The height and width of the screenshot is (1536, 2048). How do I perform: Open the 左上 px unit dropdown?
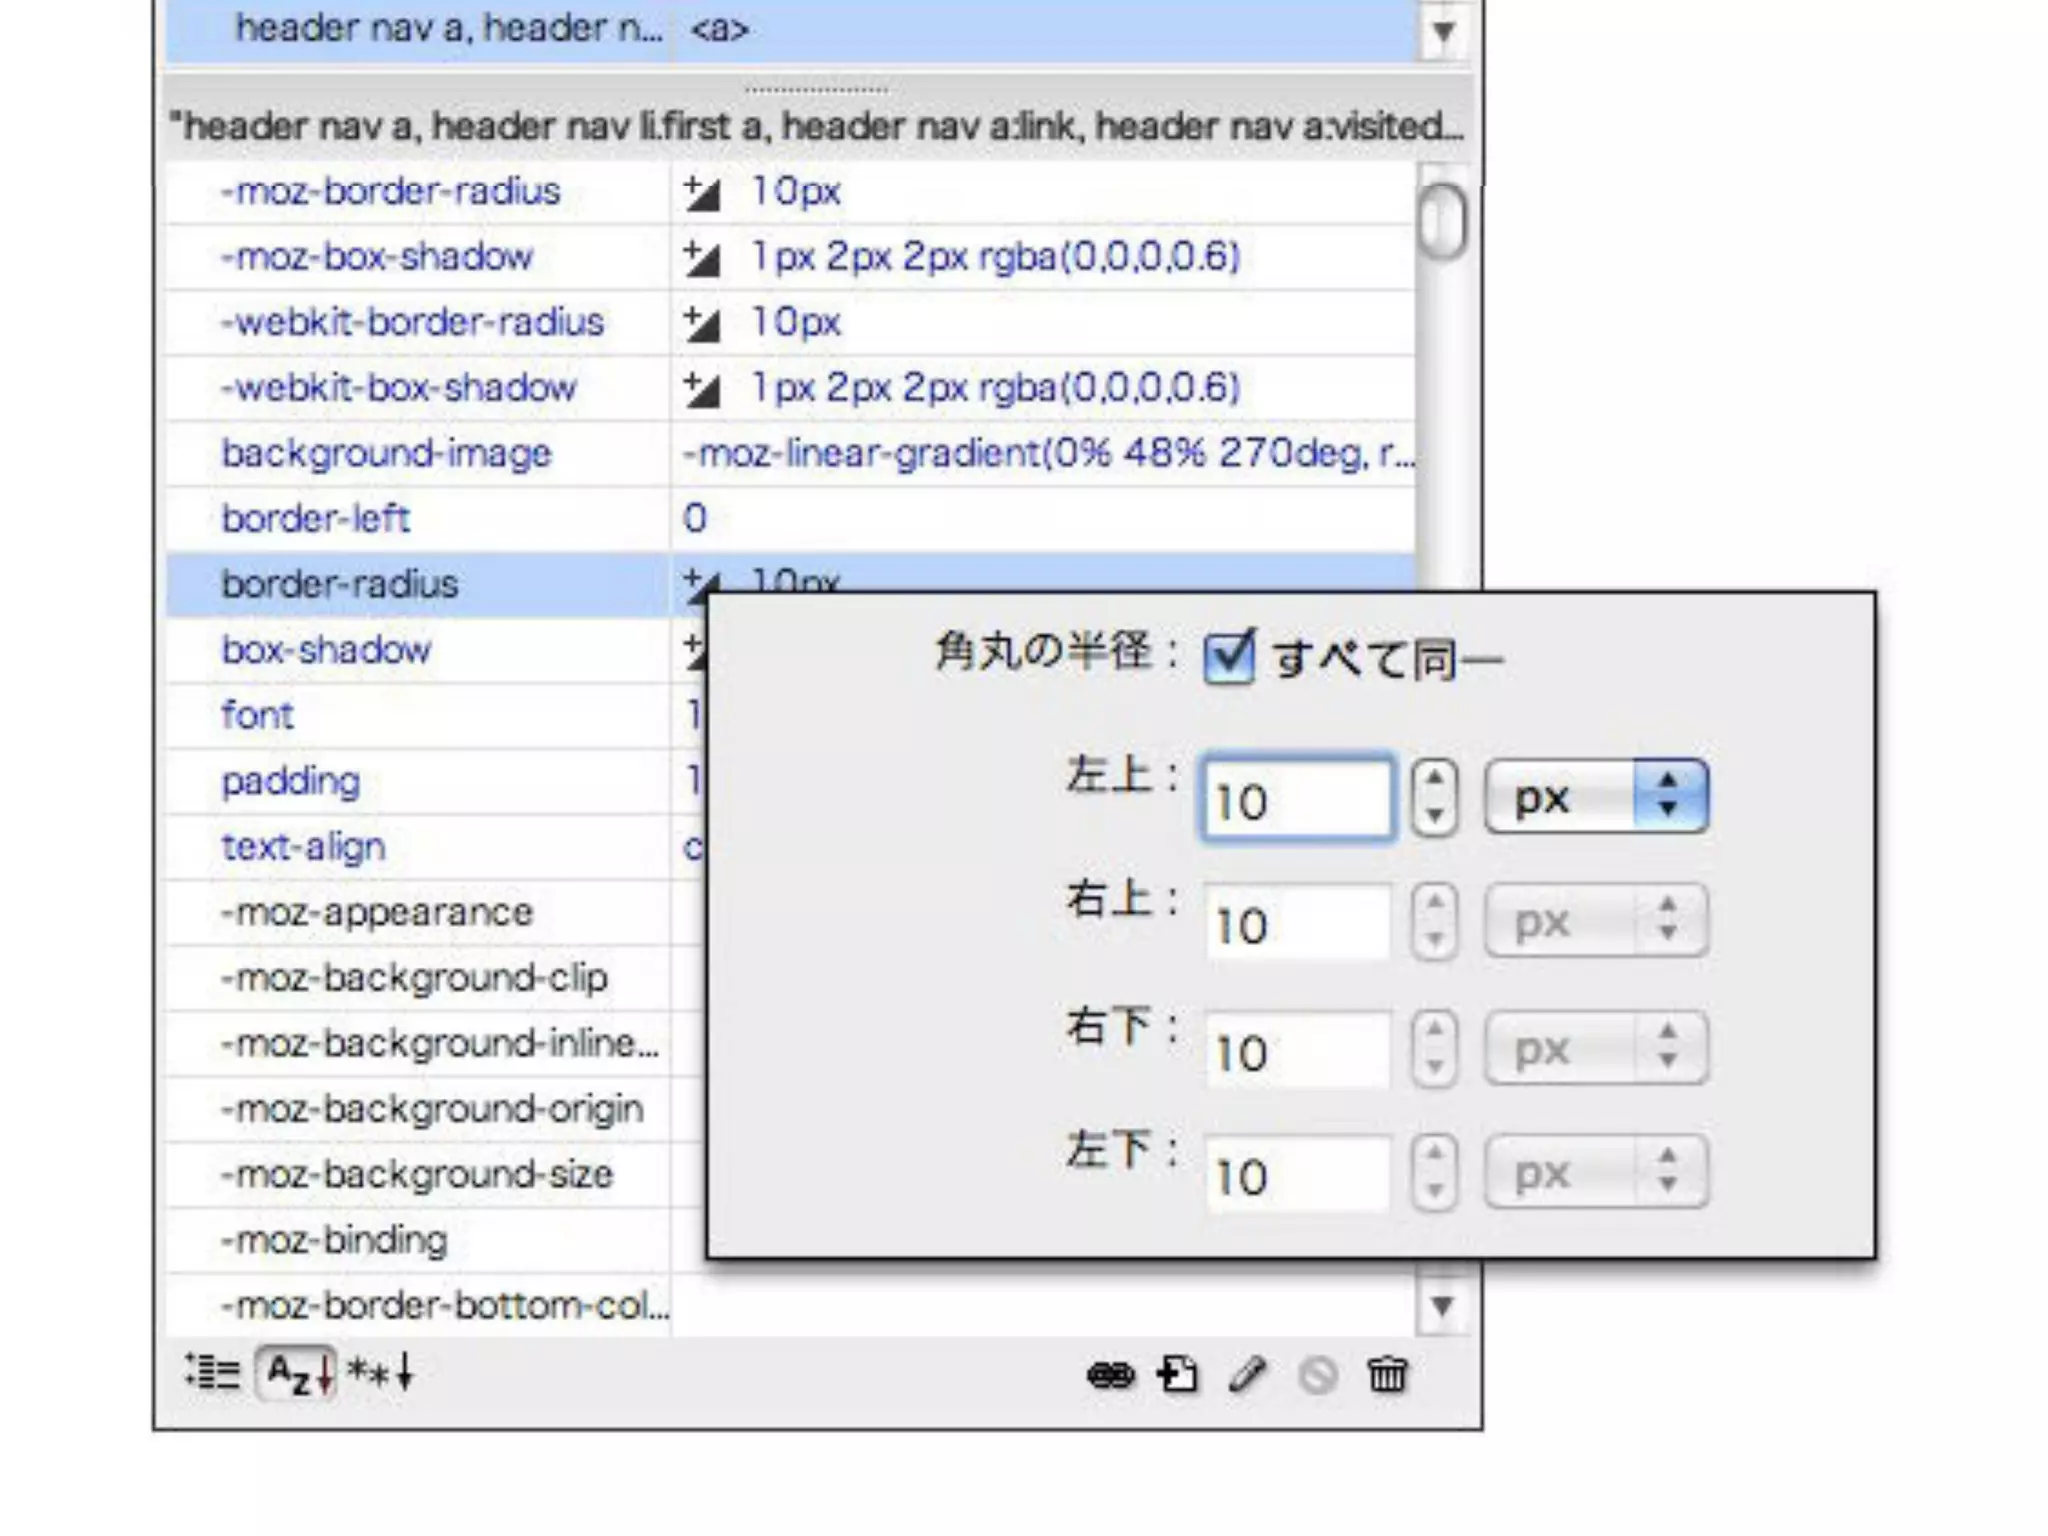coord(1596,797)
